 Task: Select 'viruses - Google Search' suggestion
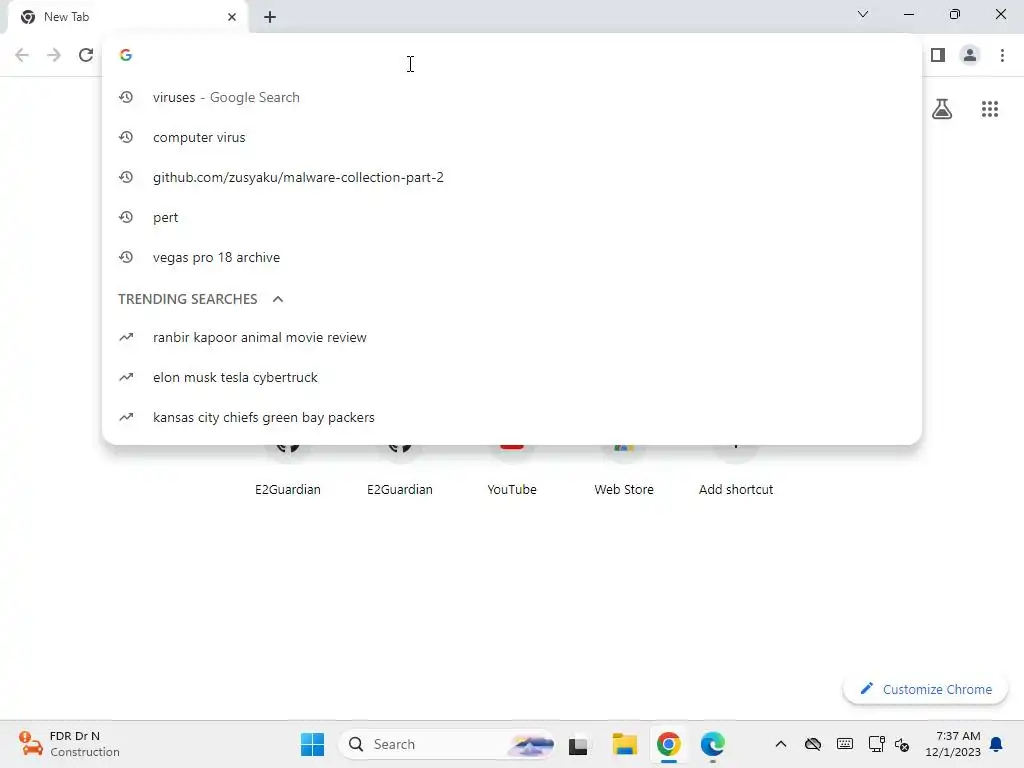coord(512,97)
